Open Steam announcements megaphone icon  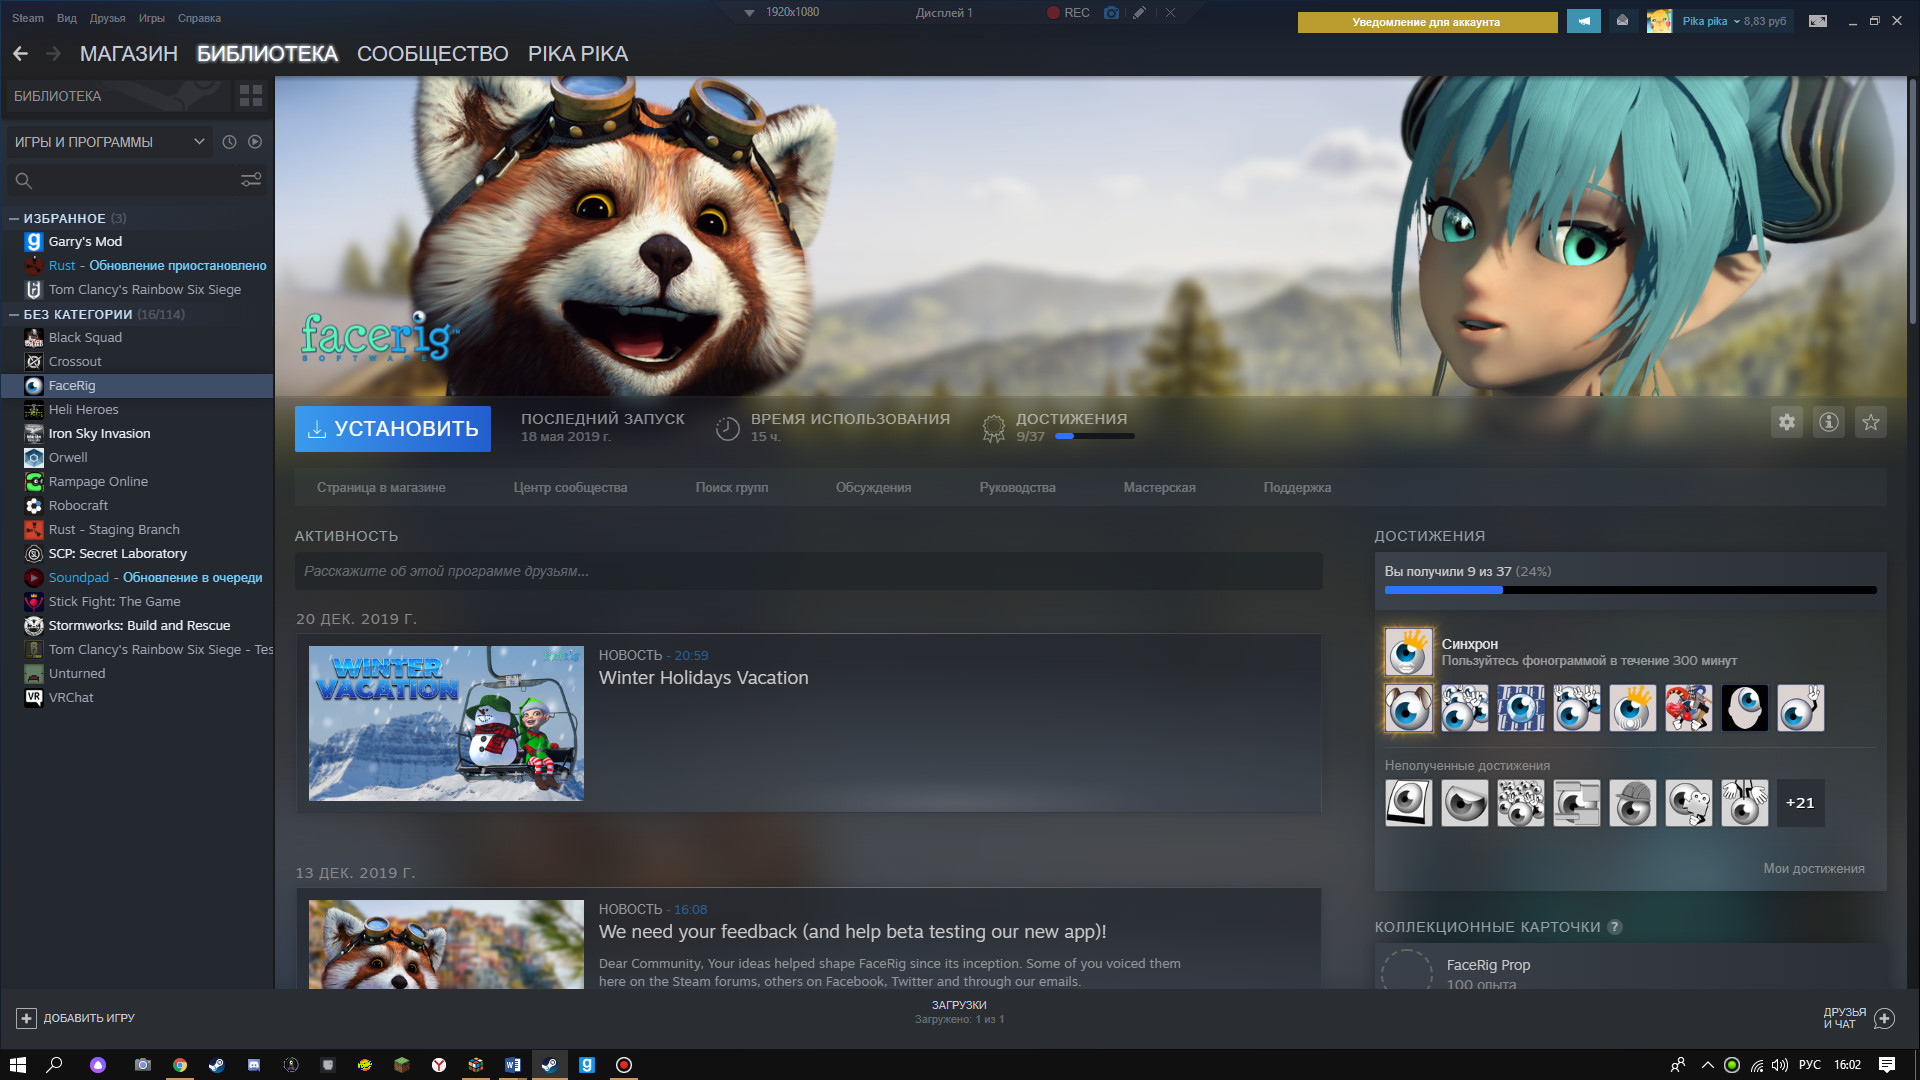click(x=1584, y=21)
